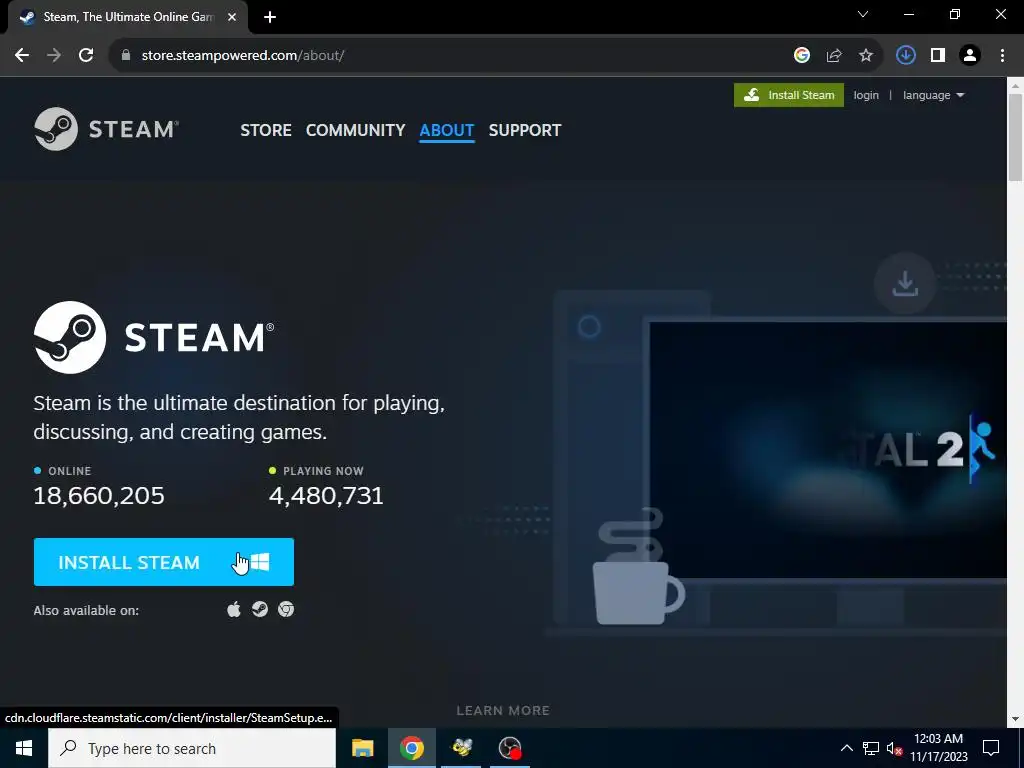The height and width of the screenshot is (768, 1024).
Task: Open a new browser tab
Action: pyautogui.click(x=270, y=17)
